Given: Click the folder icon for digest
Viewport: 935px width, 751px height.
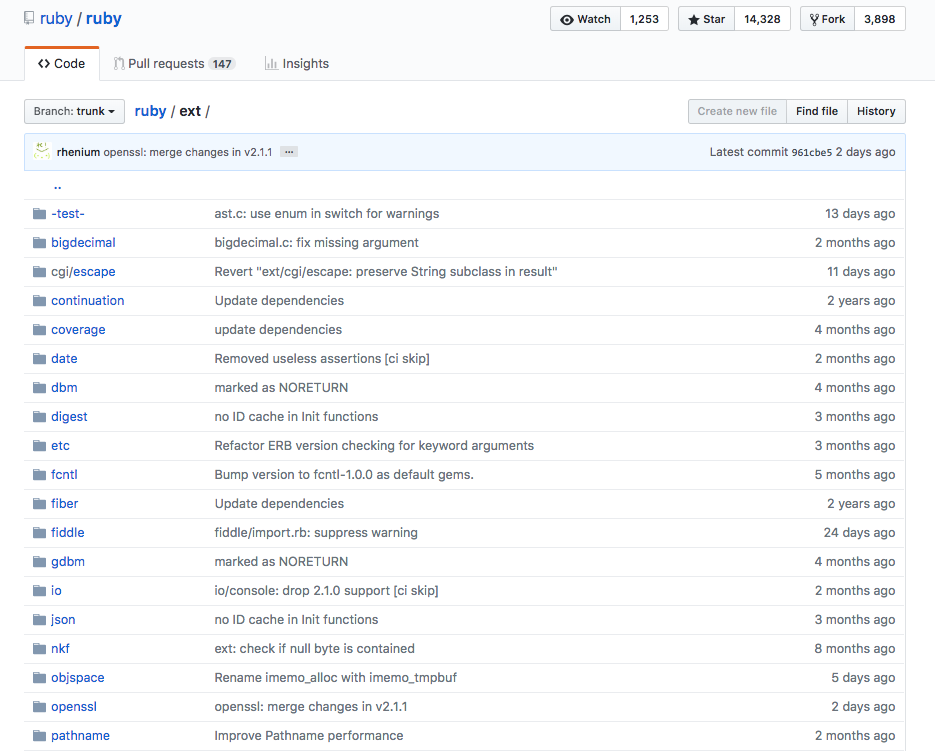Looking at the screenshot, I should pyautogui.click(x=39, y=417).
